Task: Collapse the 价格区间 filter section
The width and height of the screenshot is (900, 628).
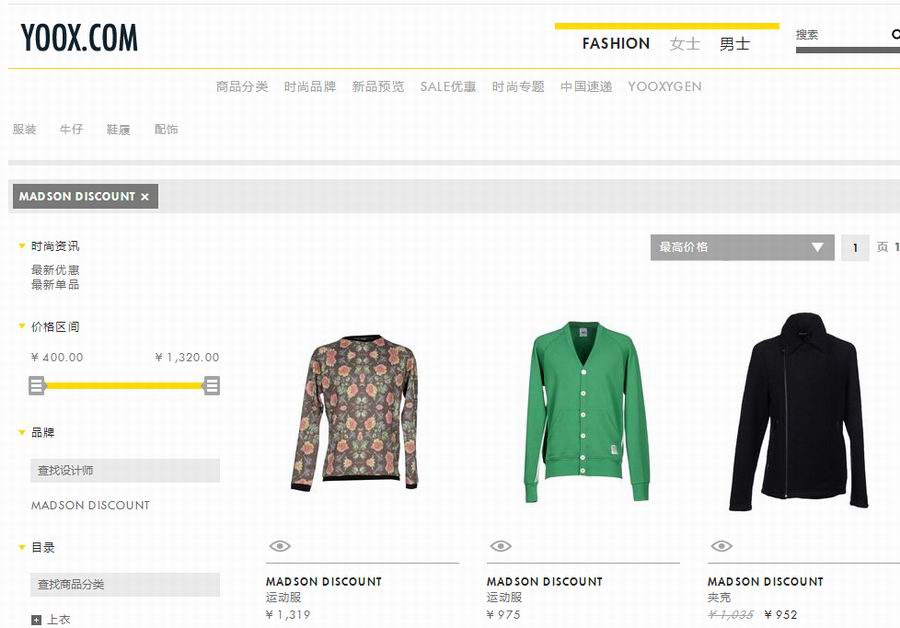Action: [22, 327]
